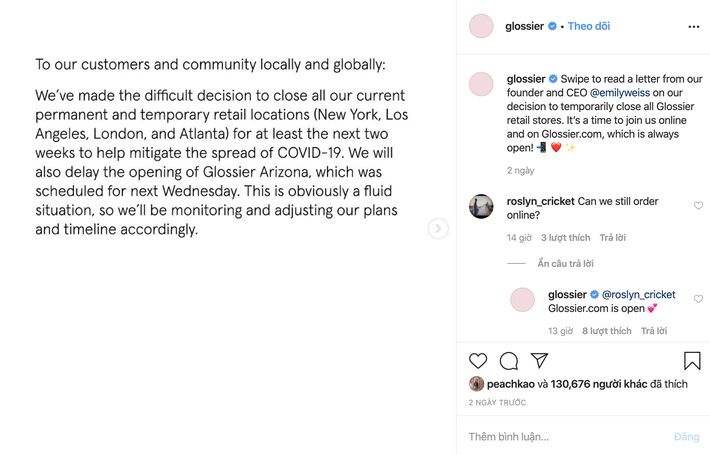Open the comment bubble icon
Image resolution: width=710 pixels, height=455 pixels.
[509, 361]
